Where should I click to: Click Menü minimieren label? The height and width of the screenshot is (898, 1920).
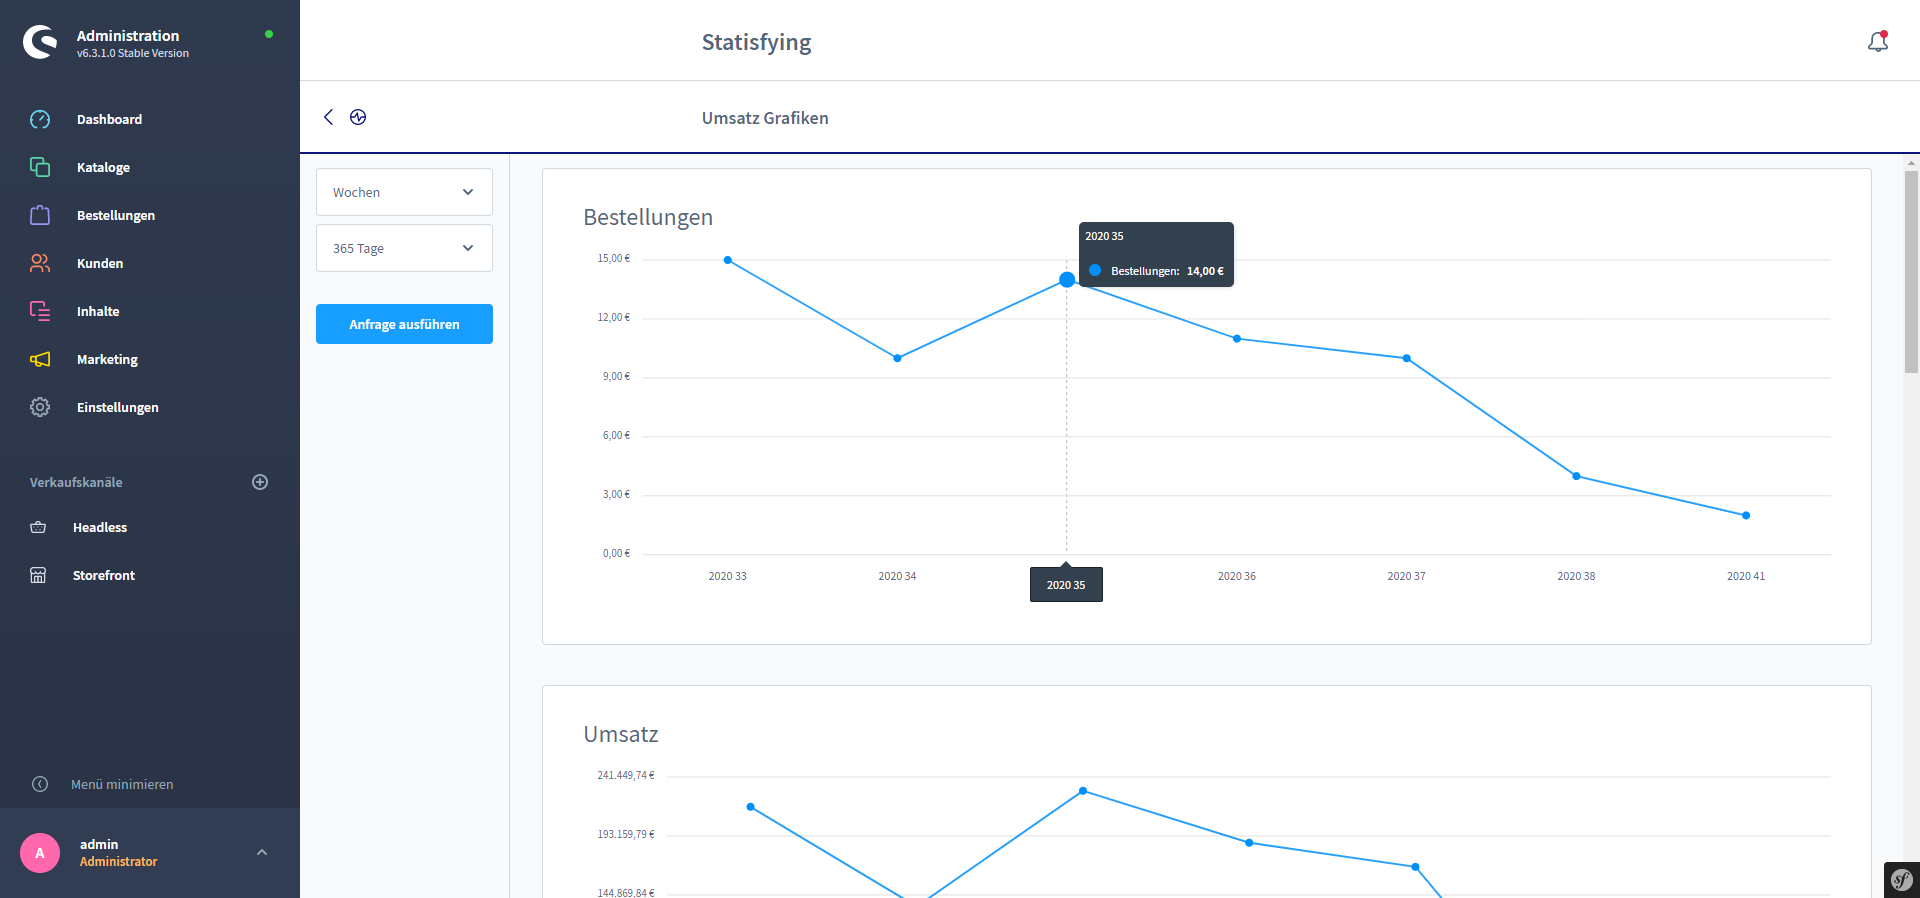click(x=122, y=784)
